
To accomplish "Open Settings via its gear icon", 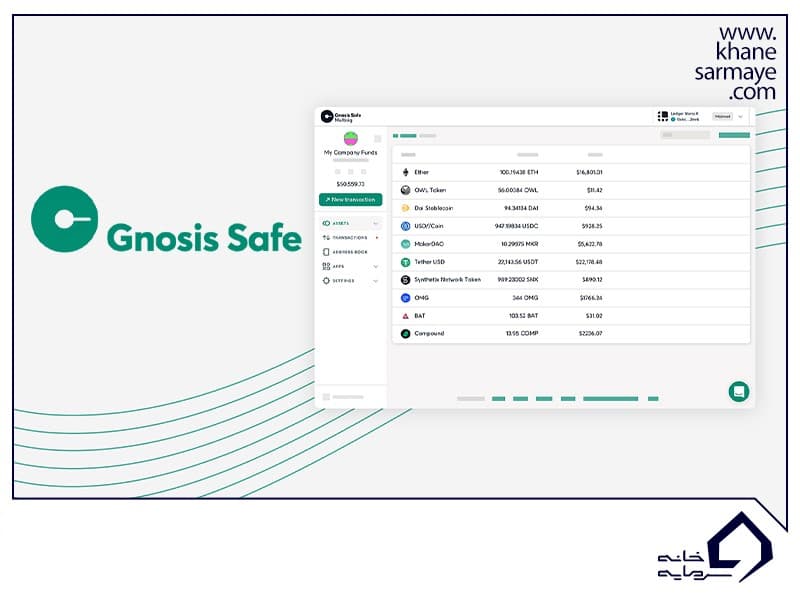I will pos(326,281).
